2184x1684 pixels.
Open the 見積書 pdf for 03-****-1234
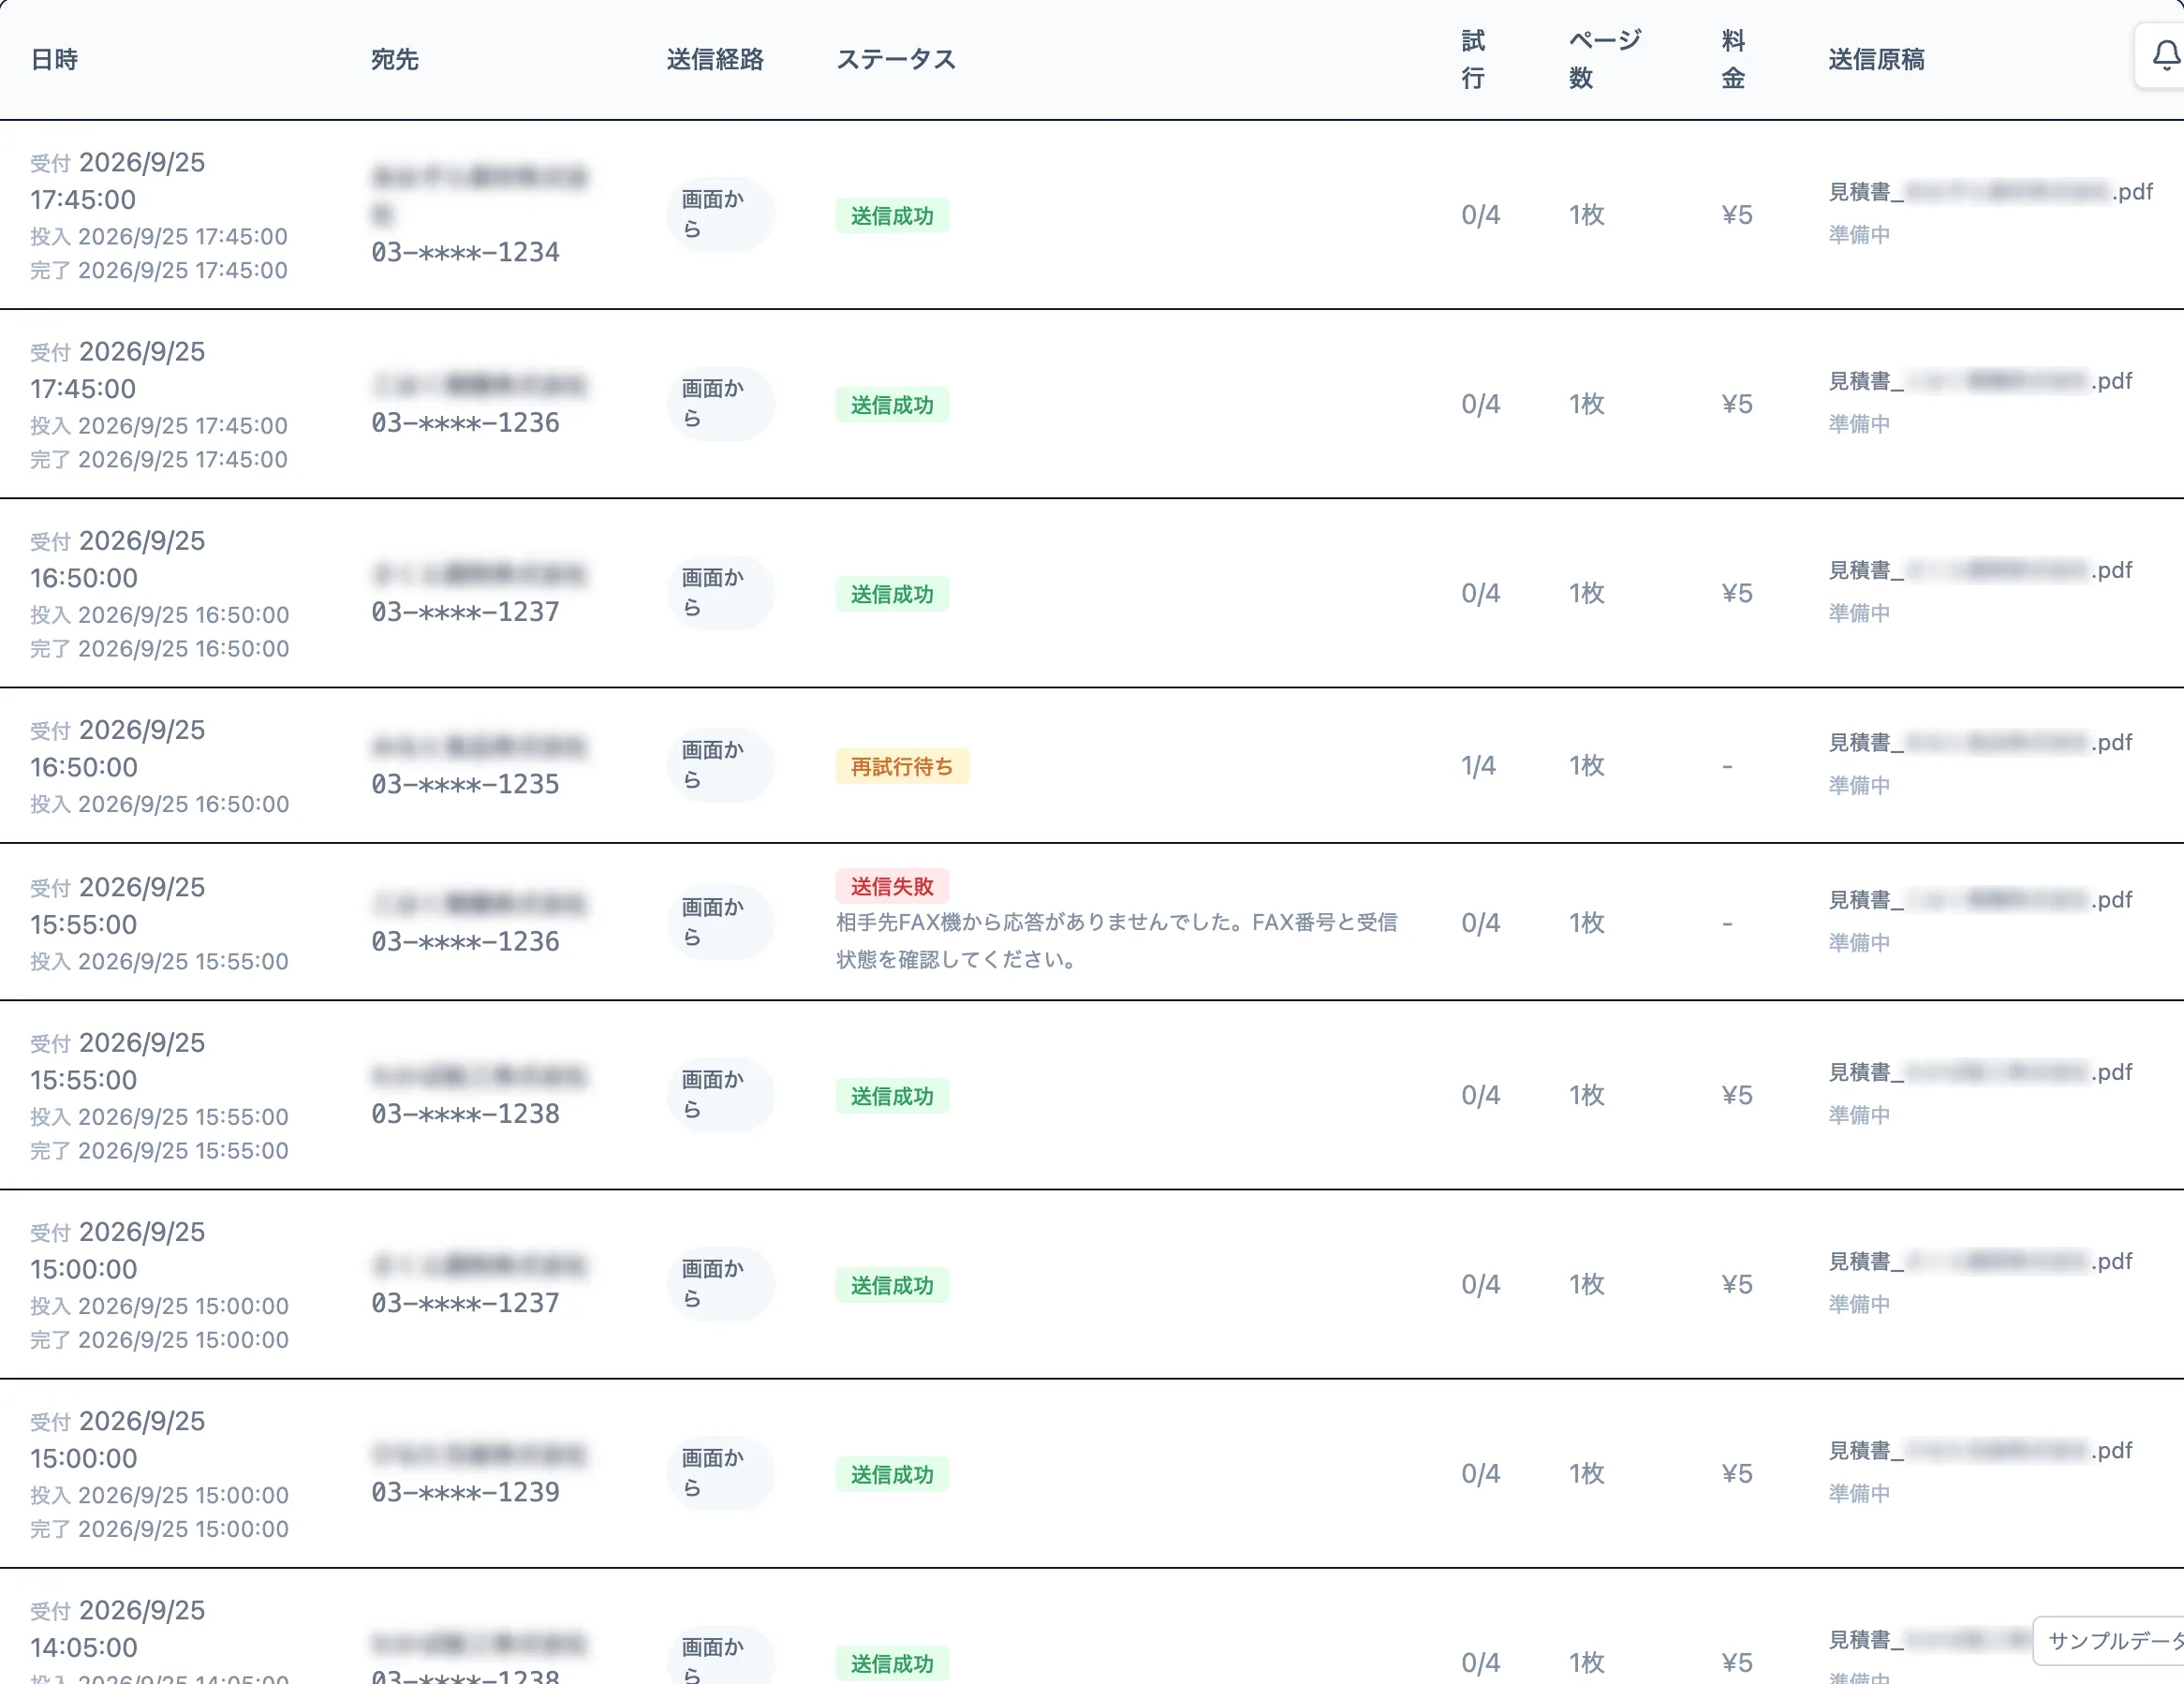pyautogui.click(x=1990, y=191)
